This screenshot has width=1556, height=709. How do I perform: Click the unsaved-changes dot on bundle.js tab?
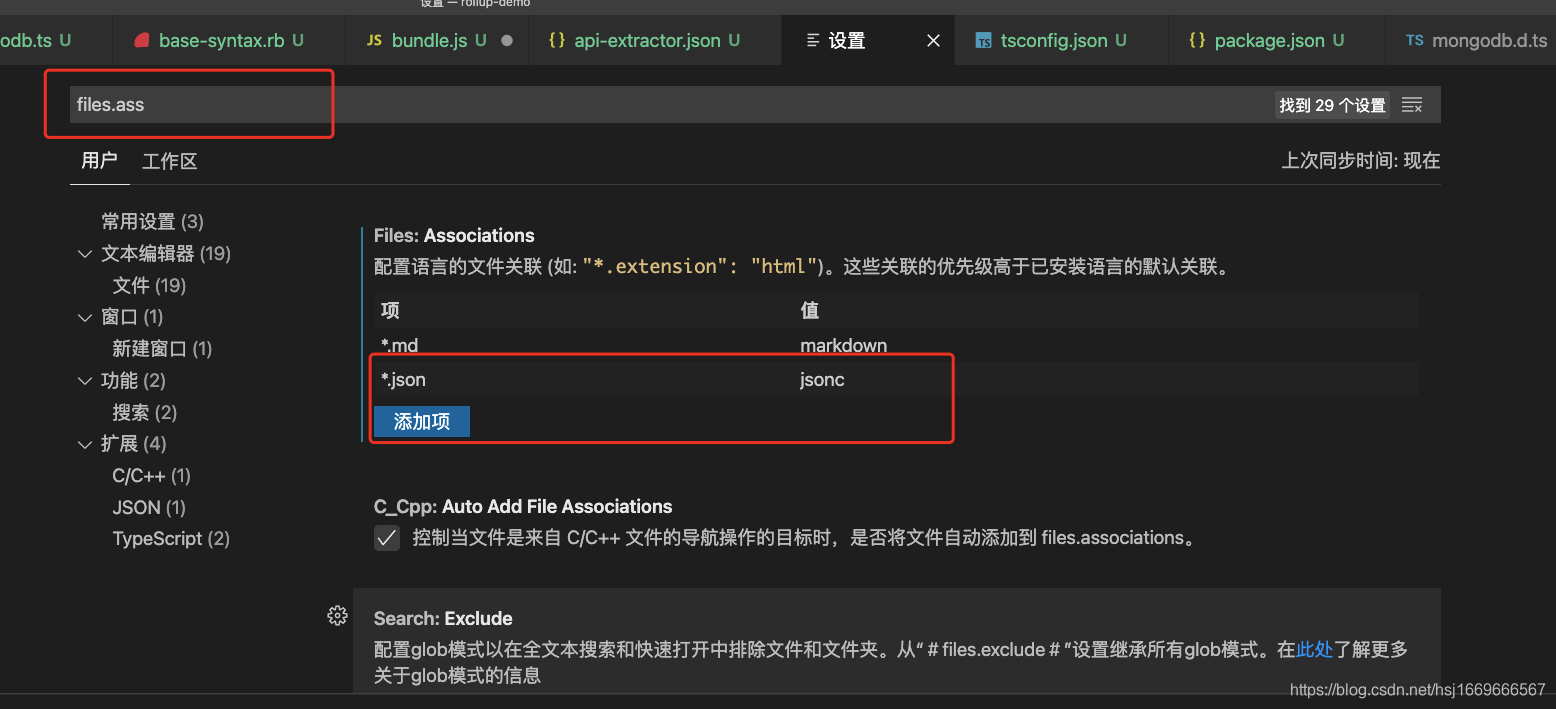507,40
